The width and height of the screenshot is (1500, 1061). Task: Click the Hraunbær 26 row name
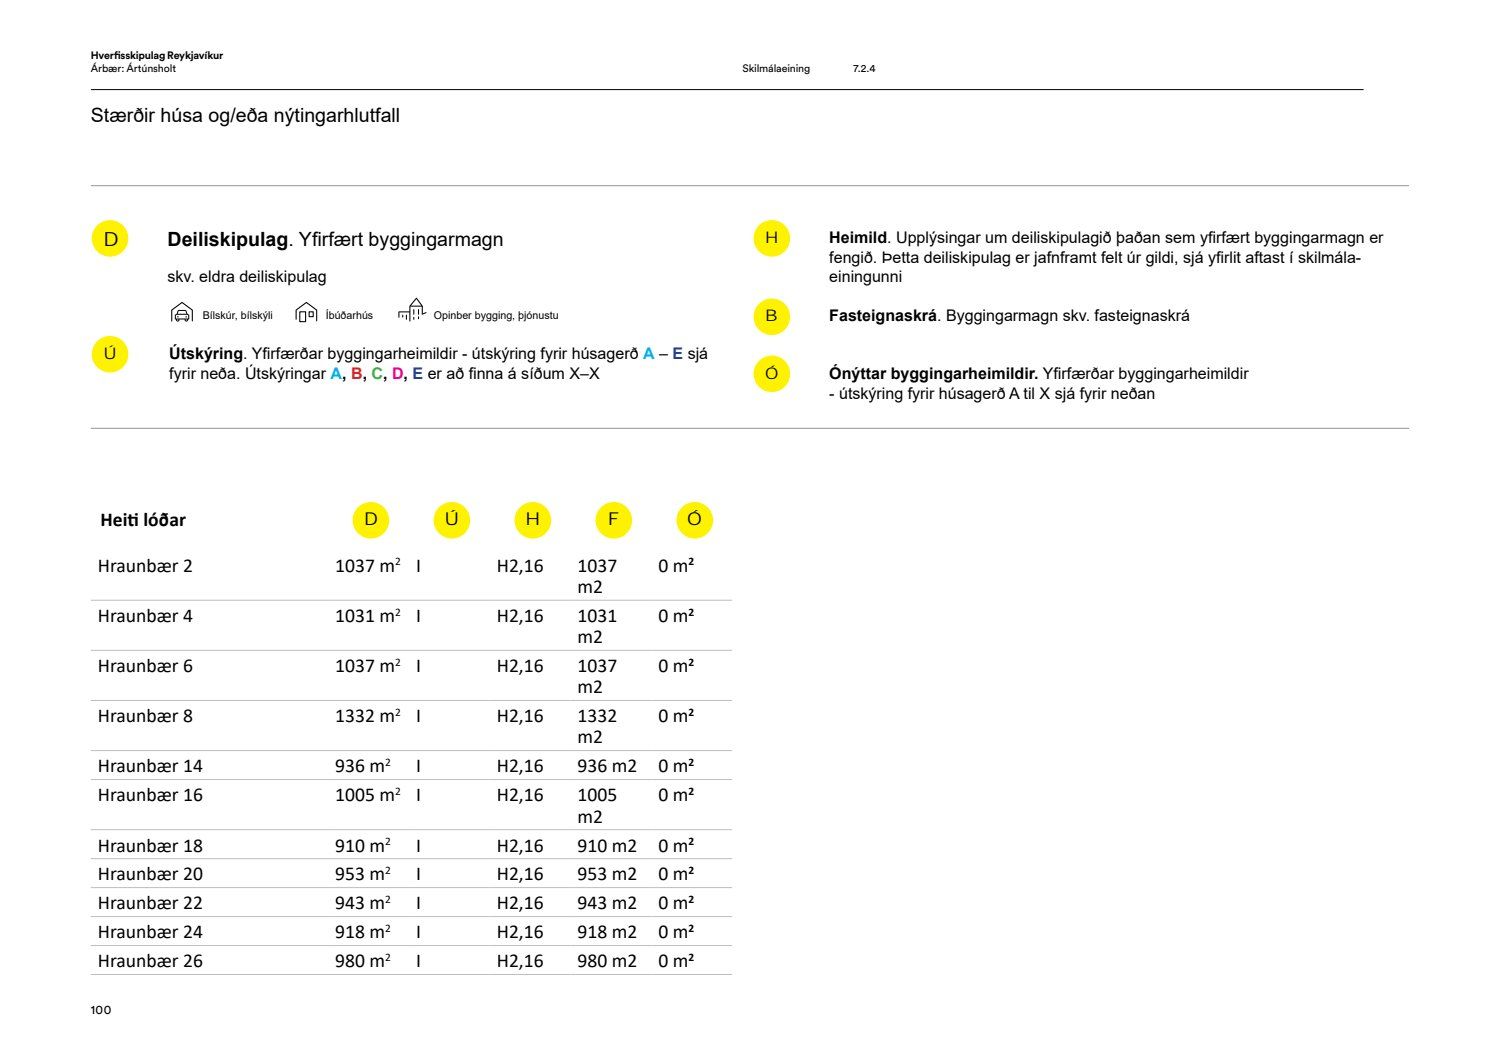pos(150,961)
